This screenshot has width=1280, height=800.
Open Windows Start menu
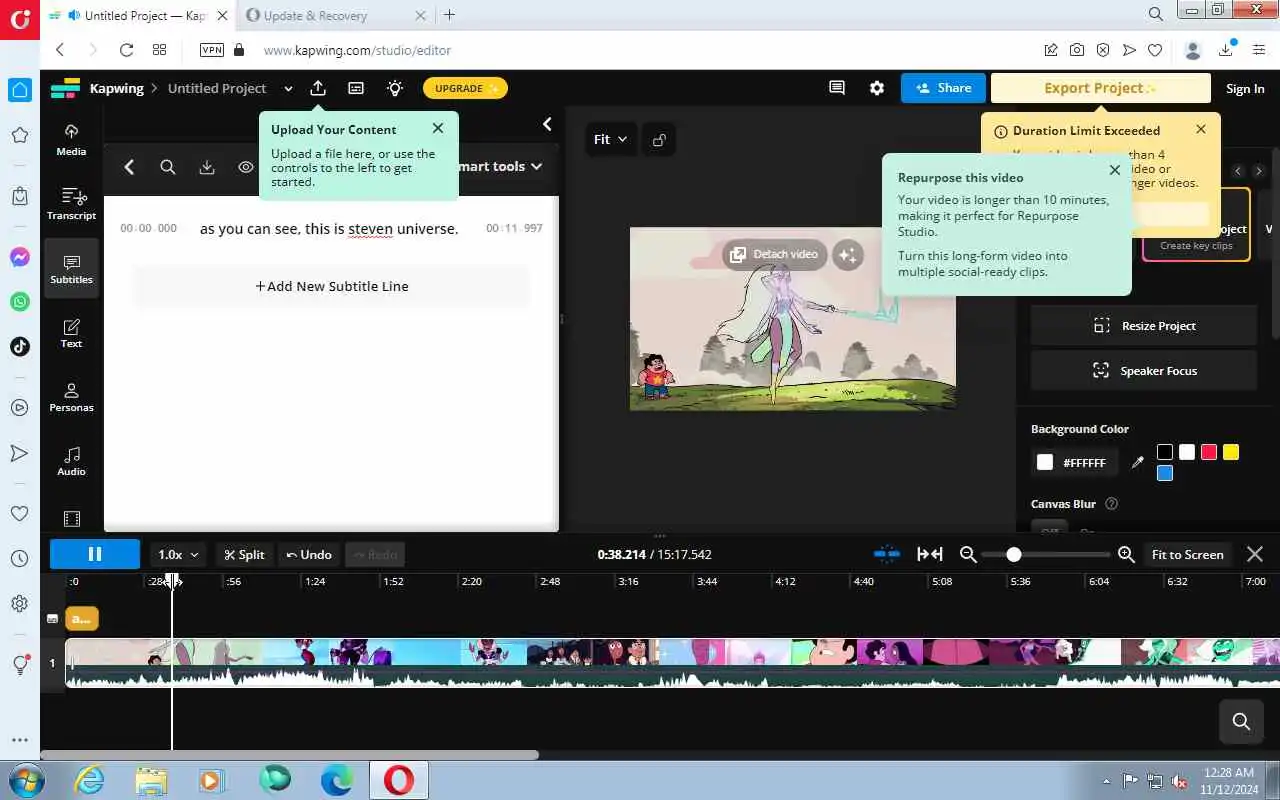click(x=25, y=779)
